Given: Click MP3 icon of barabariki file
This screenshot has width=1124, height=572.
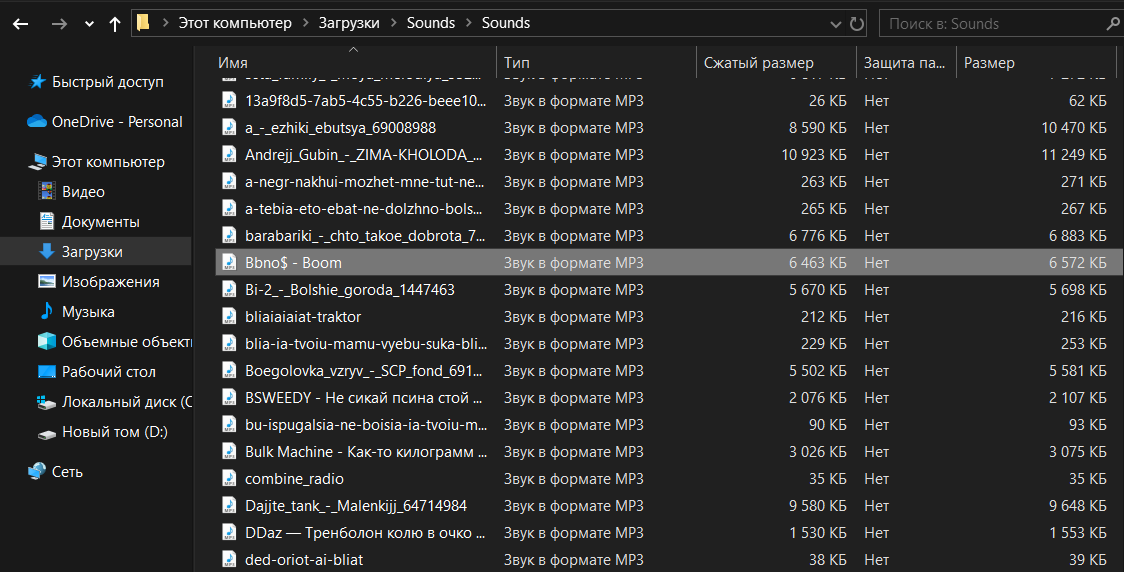Looking at the screenshot, I should click(x=229, y=236).
